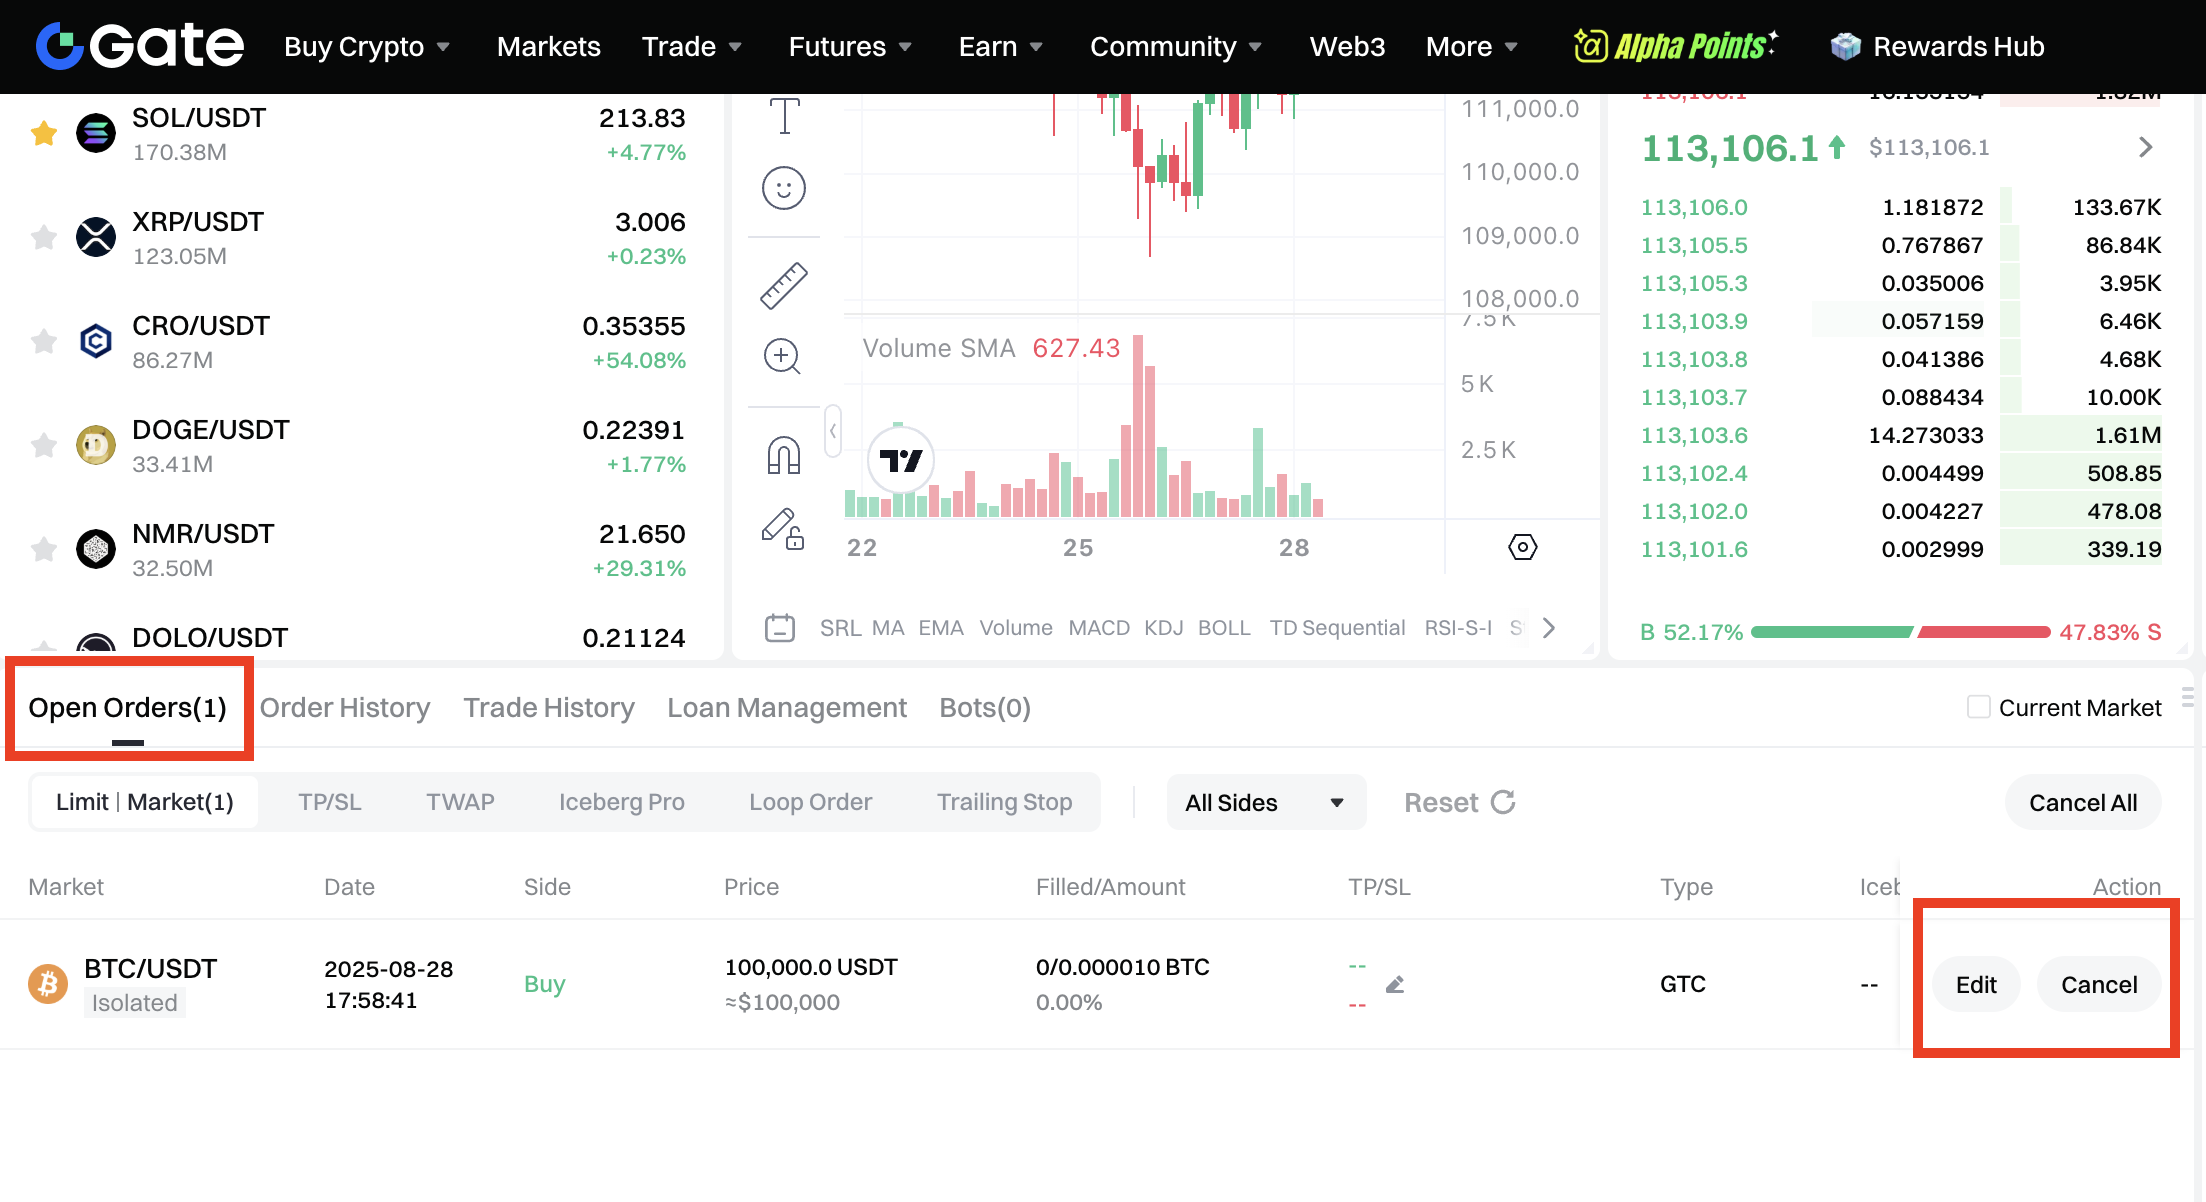Click Edit on the BTC/USDT order
2206x1202 pixels.
[1975, 985]
